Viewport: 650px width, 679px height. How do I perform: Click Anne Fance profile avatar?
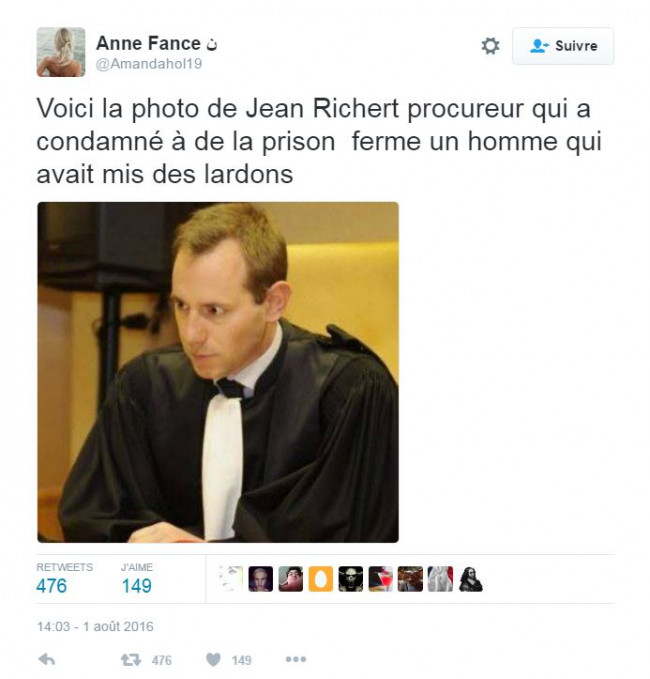coord(61,52)
